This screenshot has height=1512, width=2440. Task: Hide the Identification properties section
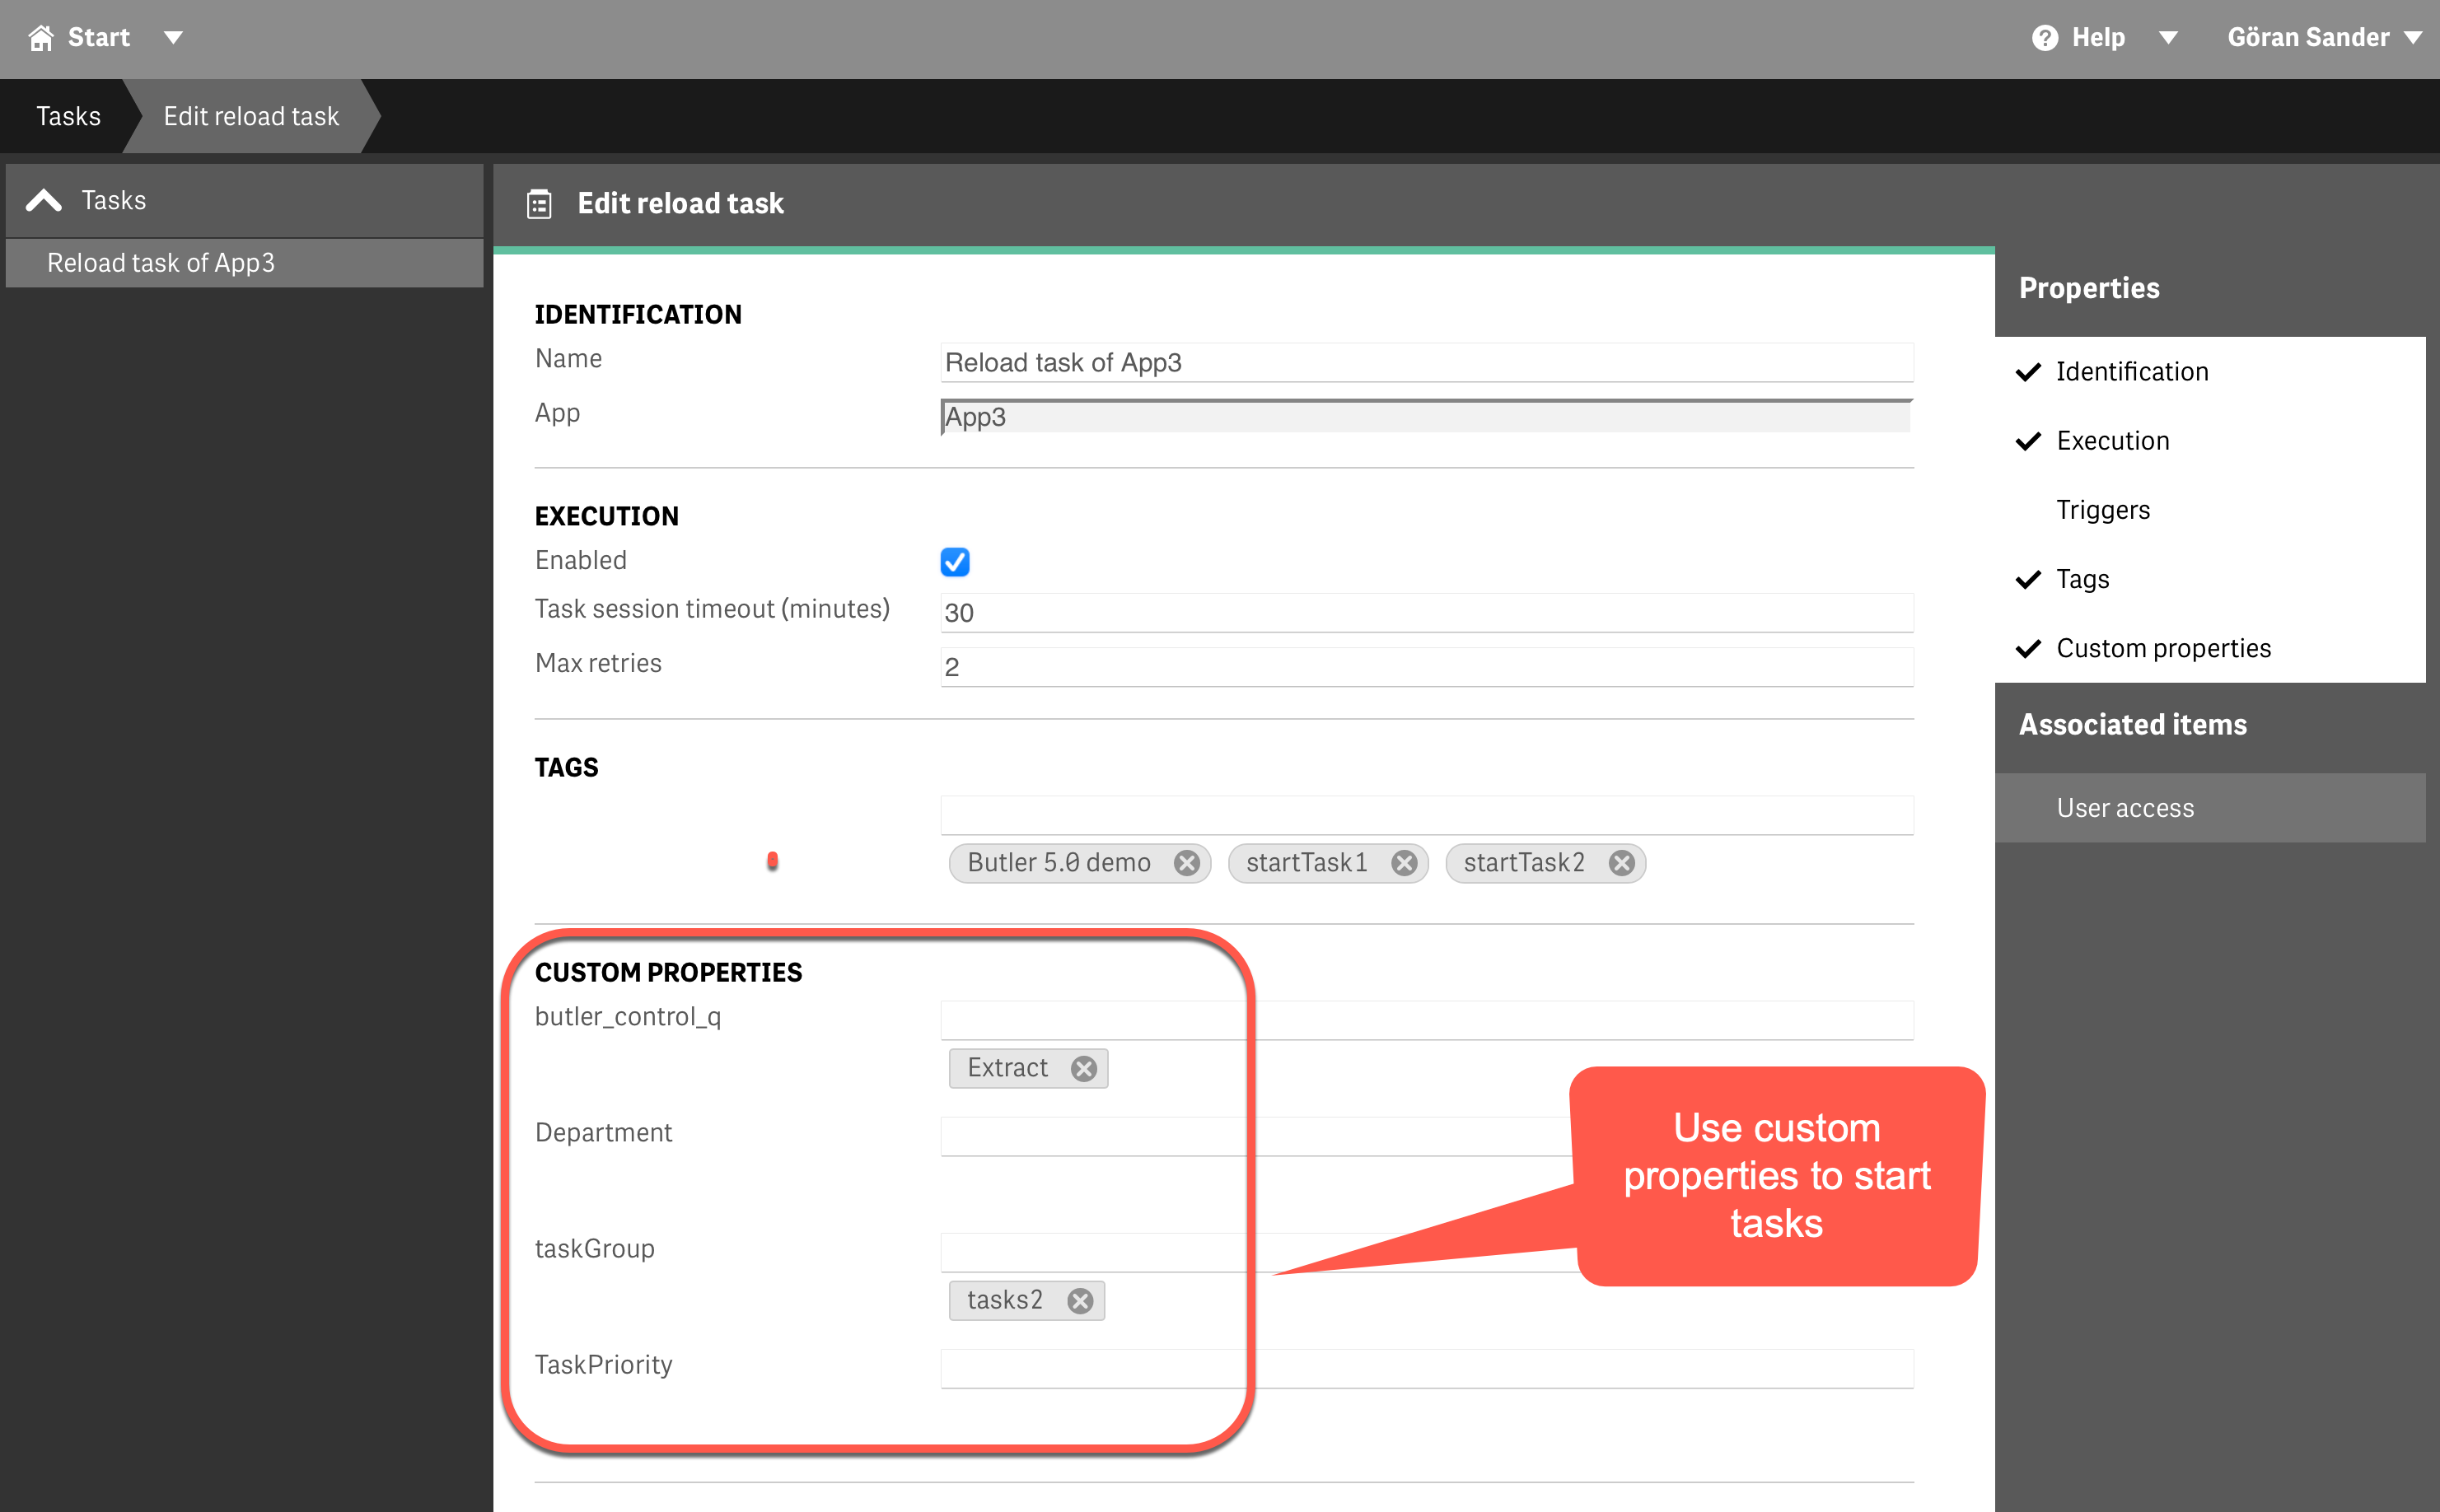point(2131,372)
